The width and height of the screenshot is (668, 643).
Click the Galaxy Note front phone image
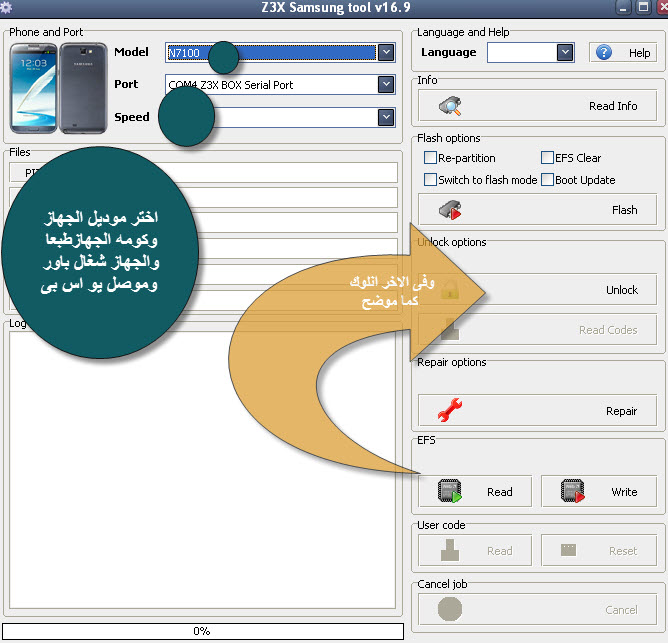point(33,88)
